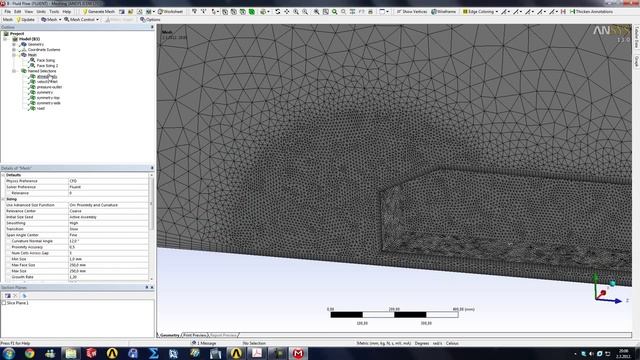Switch to the Report Preview tab
640x360 pixels.
[223, 335]
